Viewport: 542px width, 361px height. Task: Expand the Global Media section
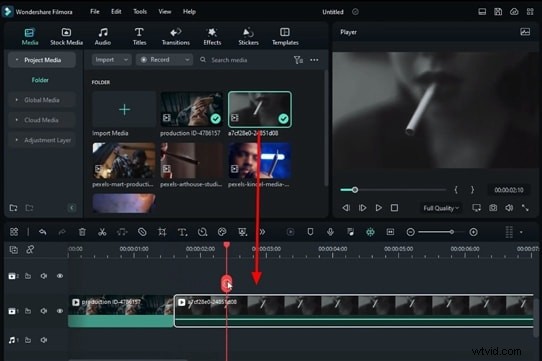point(42,100)
